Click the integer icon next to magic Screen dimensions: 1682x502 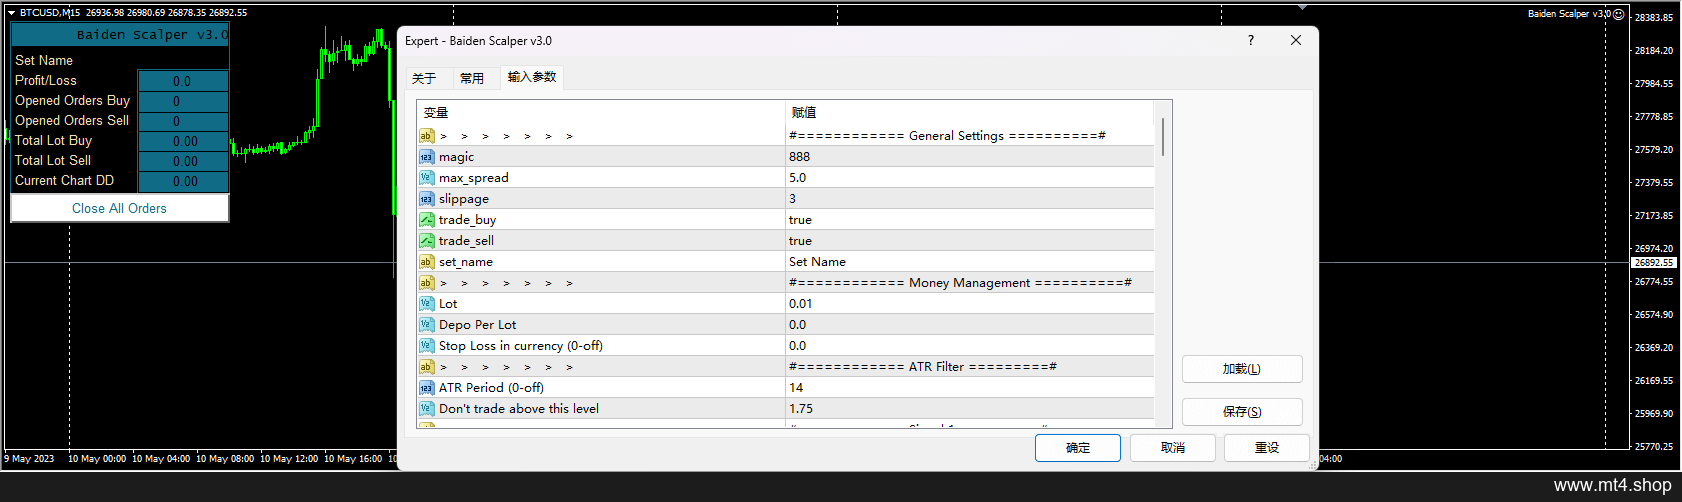(x=427, y=157)
